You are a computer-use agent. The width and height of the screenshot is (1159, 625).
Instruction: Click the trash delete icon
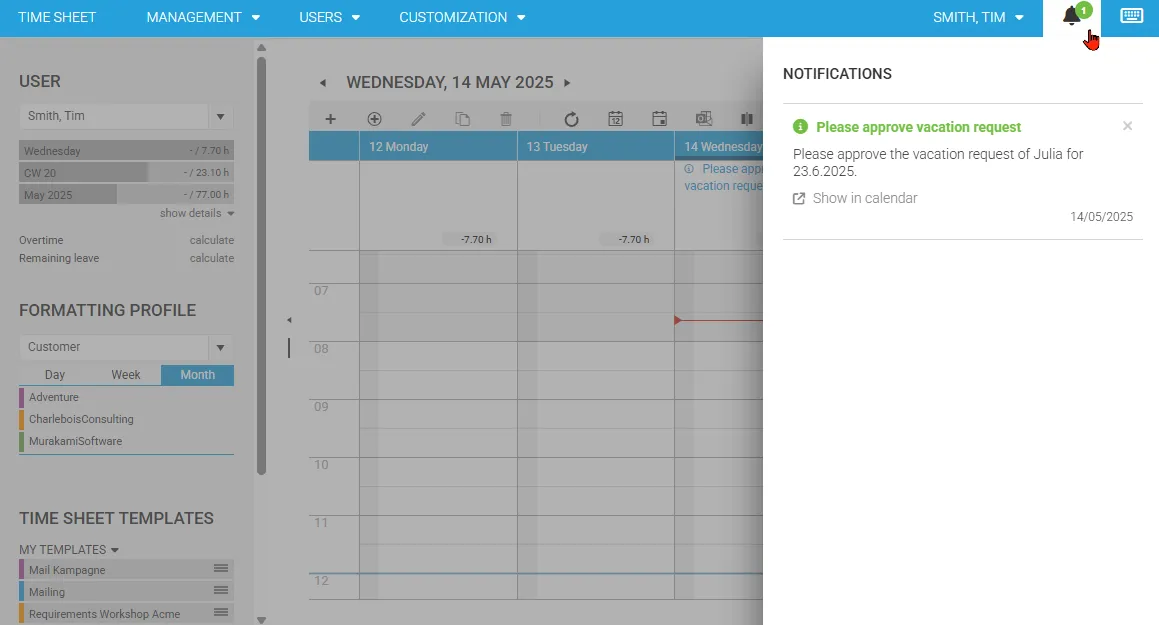pos(505,118)
